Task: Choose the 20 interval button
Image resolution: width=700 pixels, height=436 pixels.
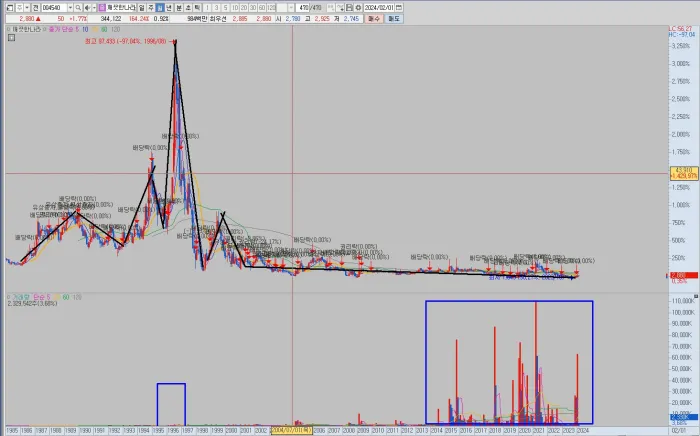Action: pos(244,8)
